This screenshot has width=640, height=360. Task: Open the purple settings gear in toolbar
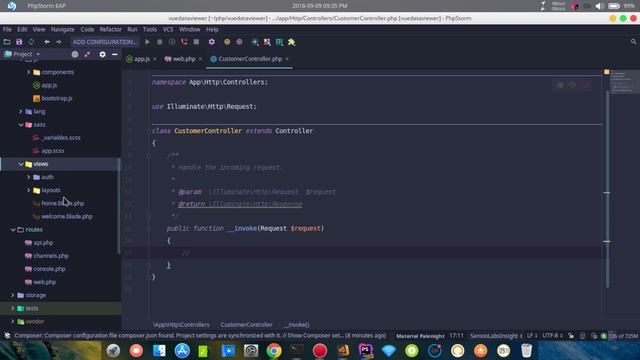[211, 42]
